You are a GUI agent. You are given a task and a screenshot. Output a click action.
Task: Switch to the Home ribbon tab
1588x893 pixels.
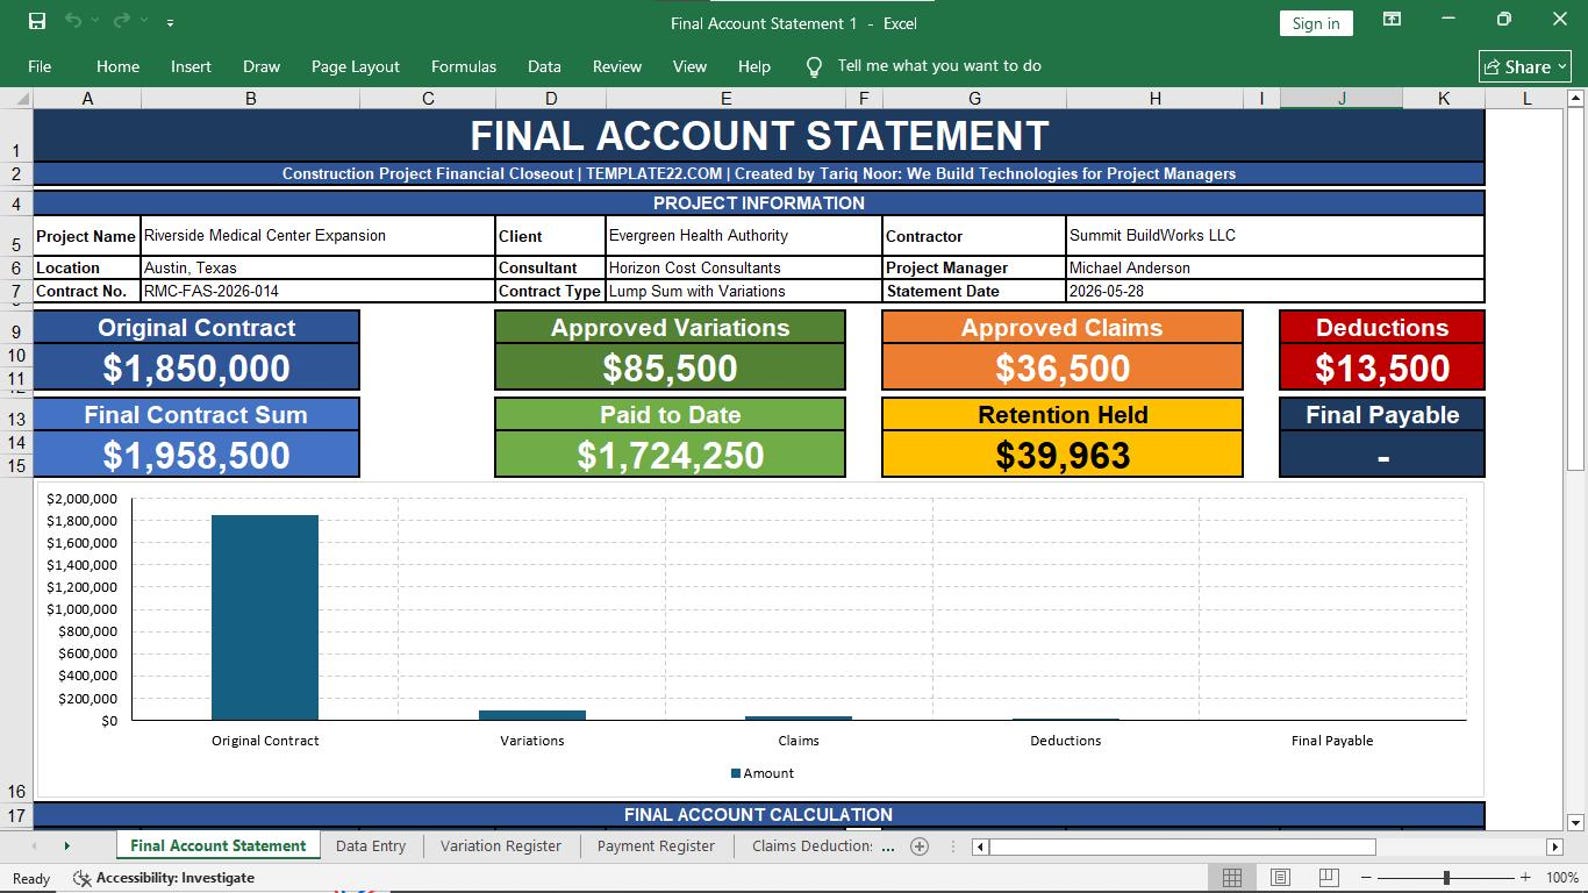[118, 66]
